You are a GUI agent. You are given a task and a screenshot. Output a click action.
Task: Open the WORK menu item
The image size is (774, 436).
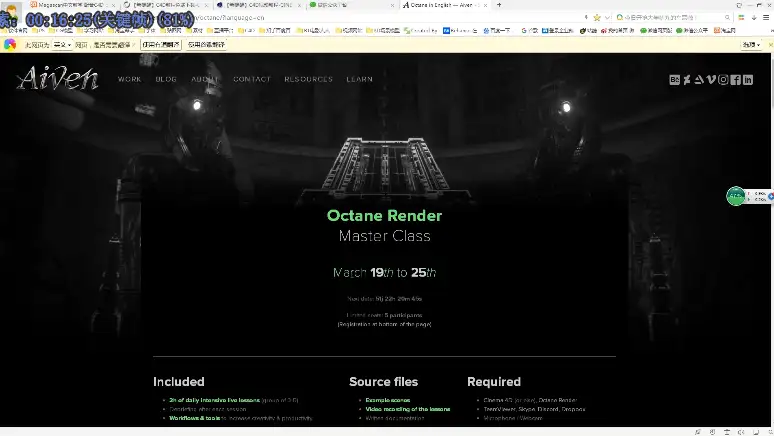tap(130, 79)
